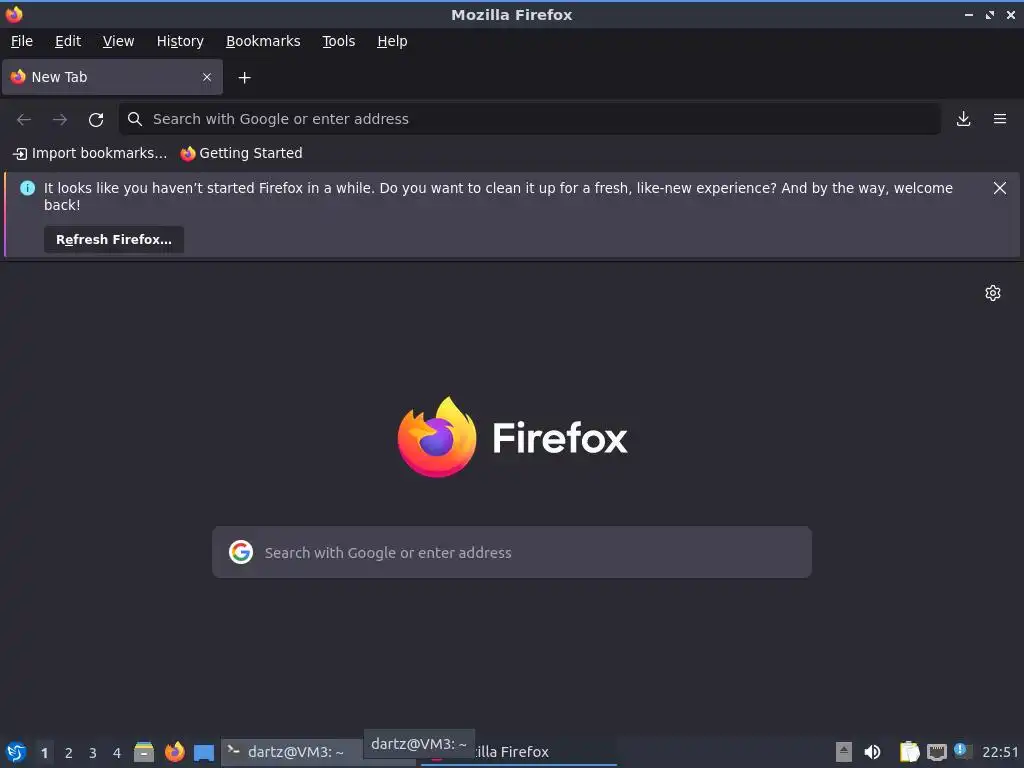Select the New Tab tab
The height and width of the screenshot is (768, 1024).
[112, 77]
